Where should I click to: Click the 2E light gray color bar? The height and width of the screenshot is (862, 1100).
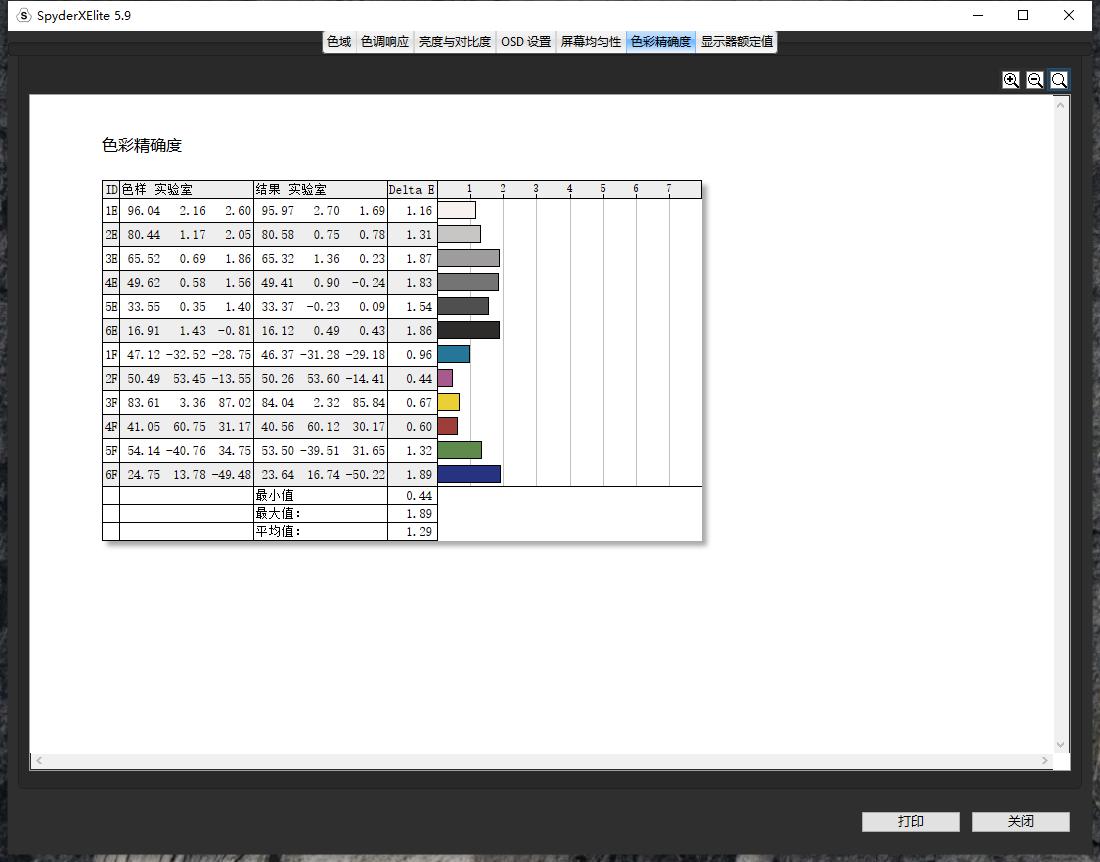click(460, 234)
